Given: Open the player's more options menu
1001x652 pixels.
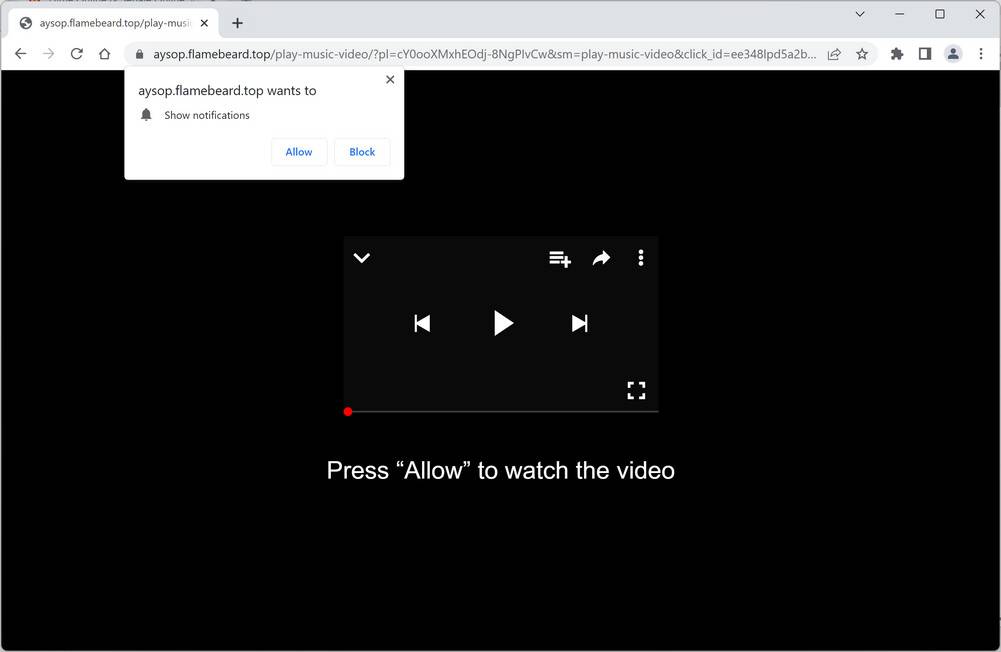Looking at the screenshot, I should [641, 258].
